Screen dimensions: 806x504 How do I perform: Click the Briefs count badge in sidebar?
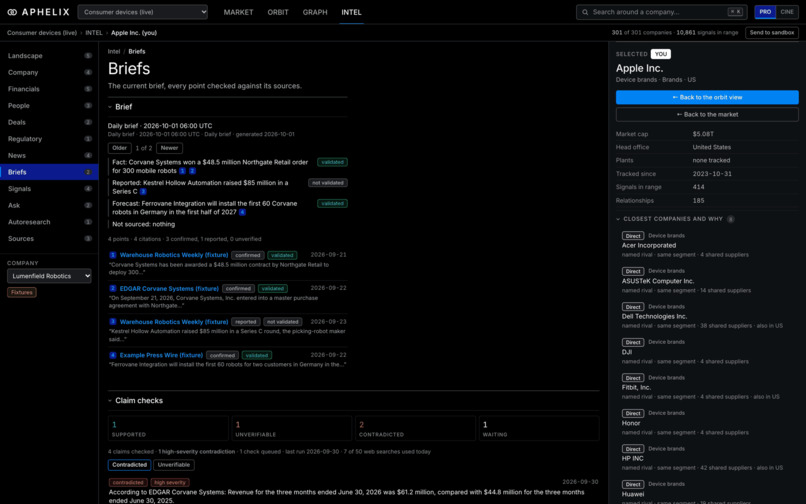coord(88,172)
